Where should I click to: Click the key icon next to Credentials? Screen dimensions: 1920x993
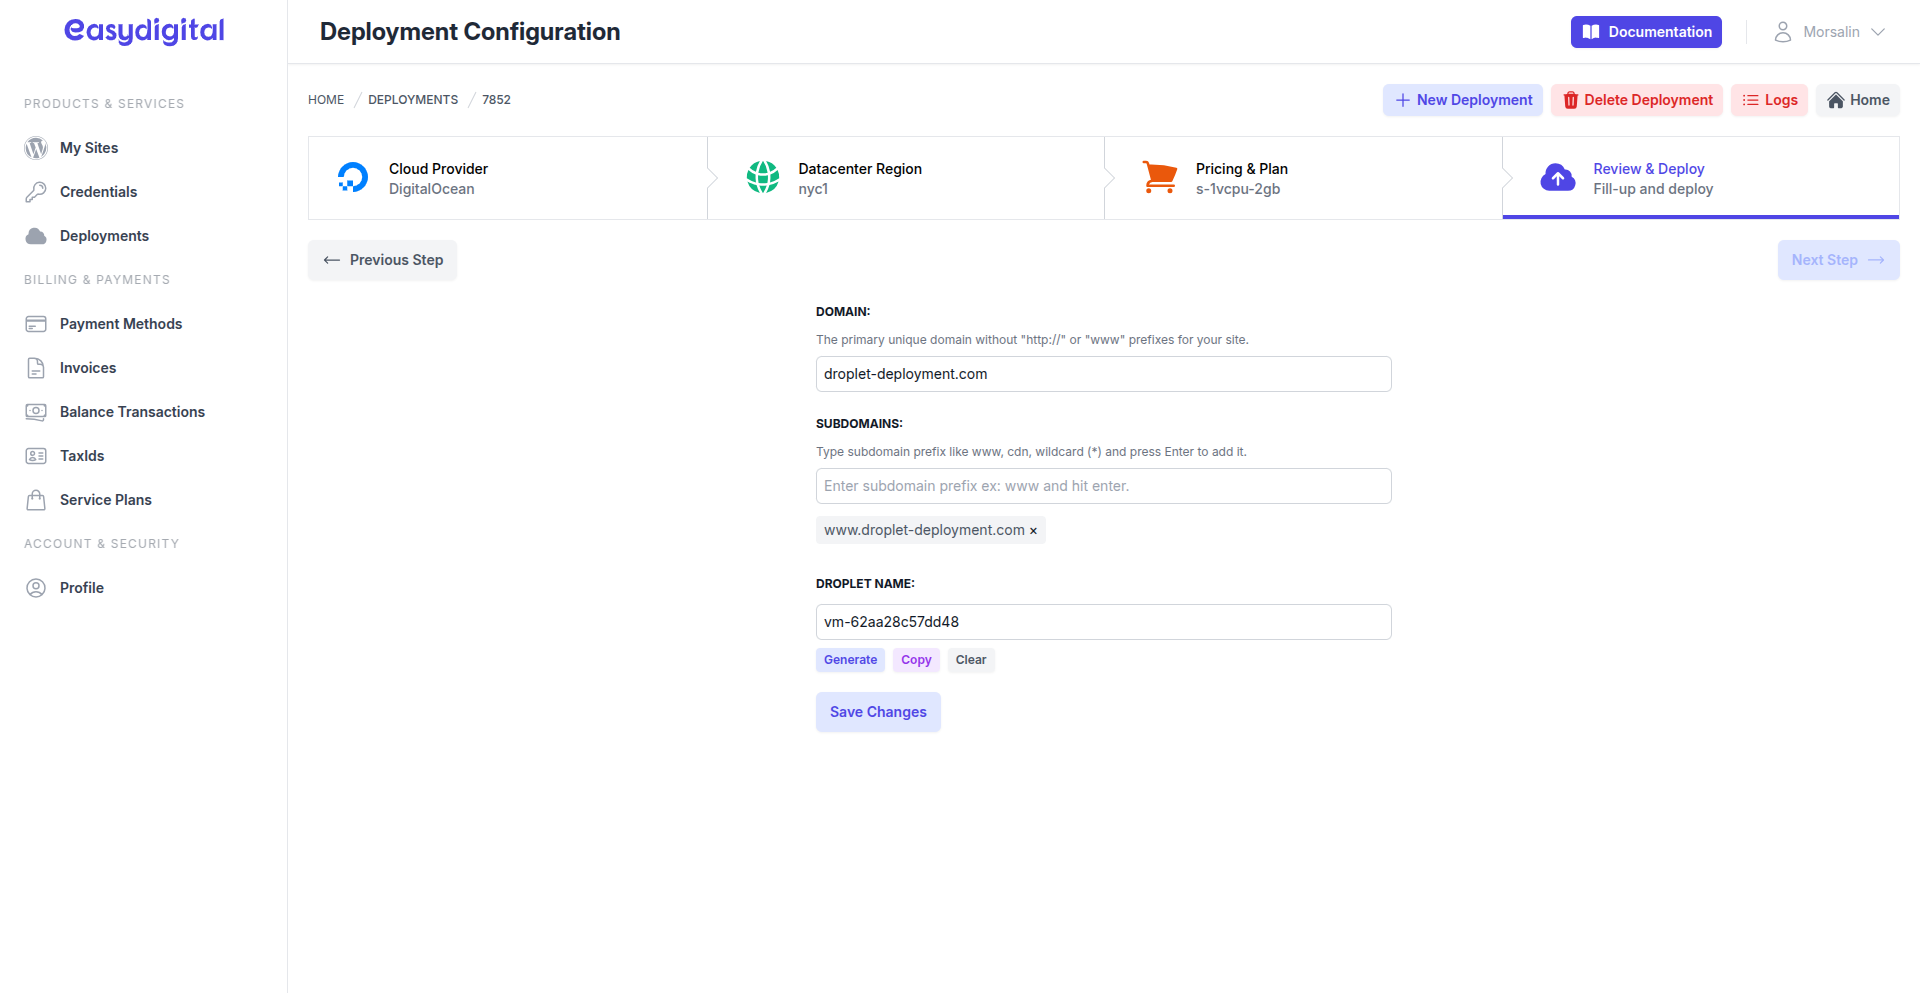(36, 191)
